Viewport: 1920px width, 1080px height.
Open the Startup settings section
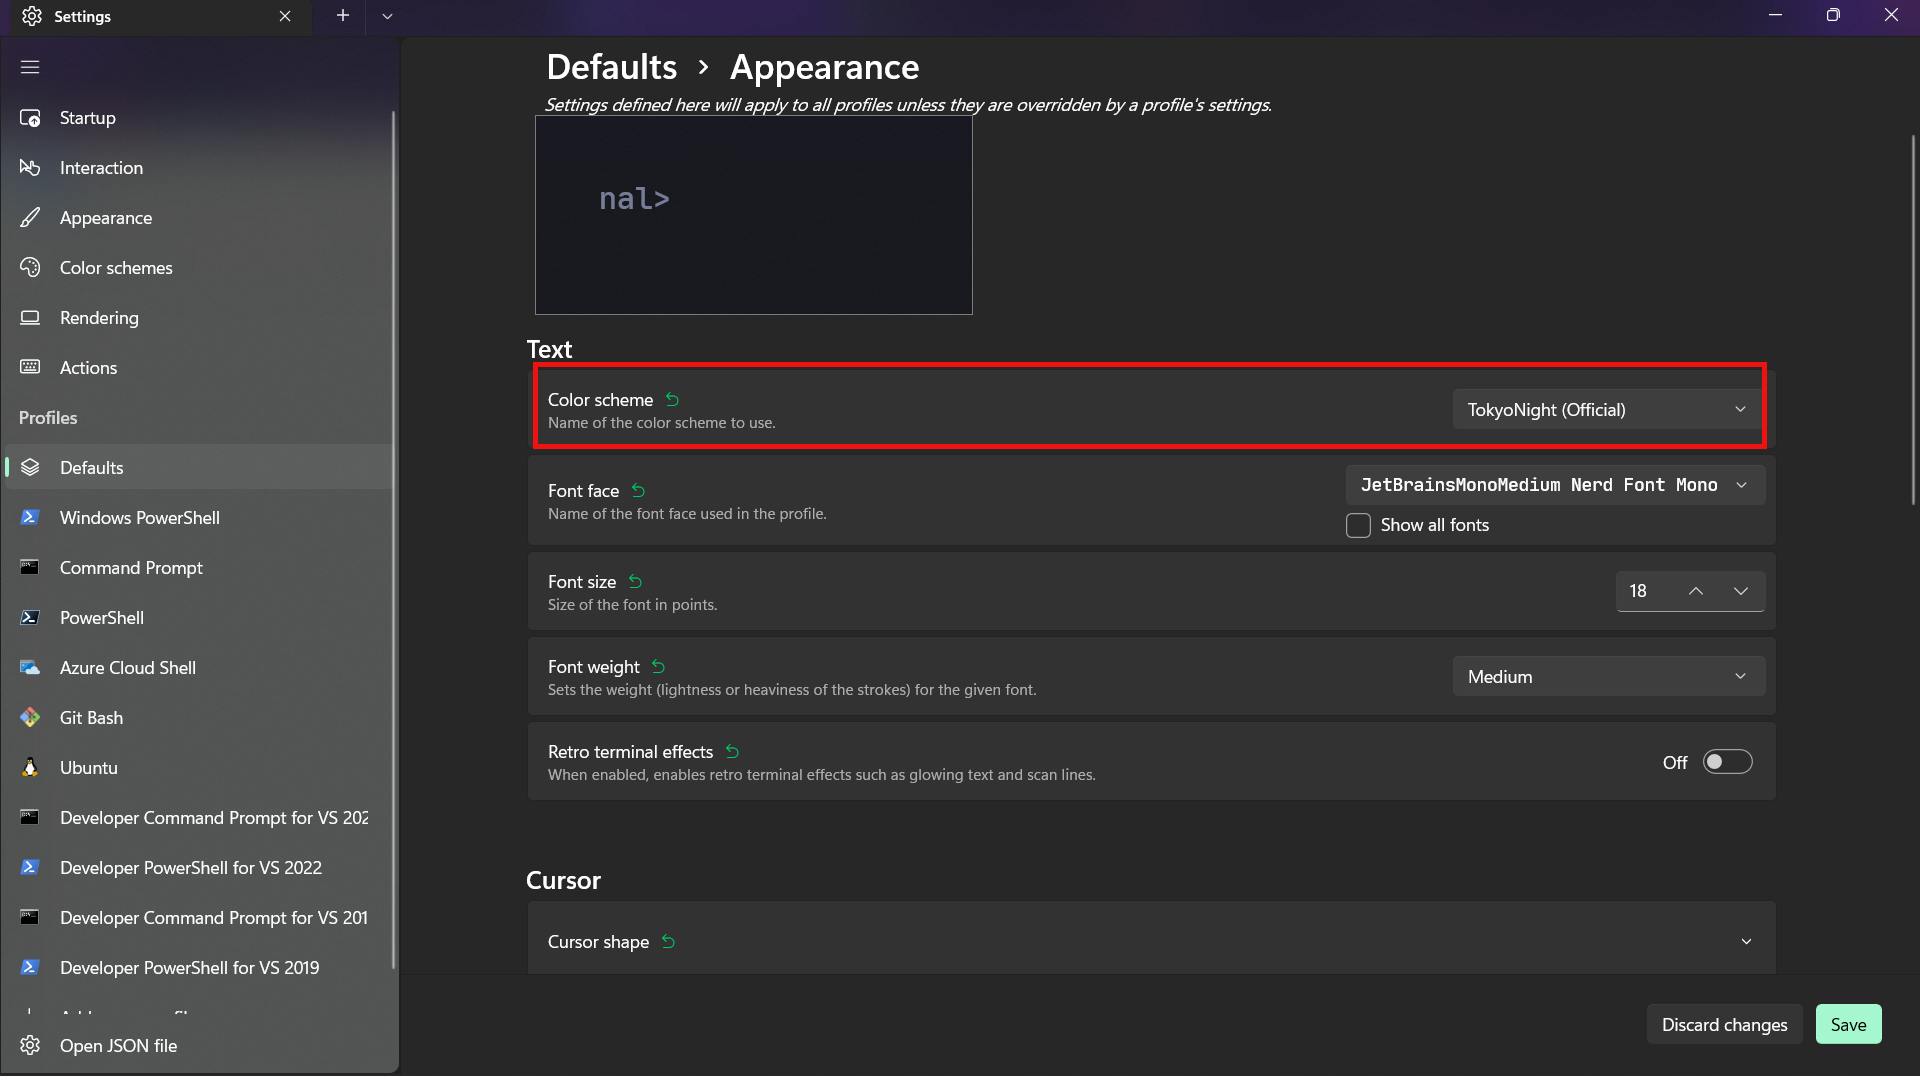[86, 117]
